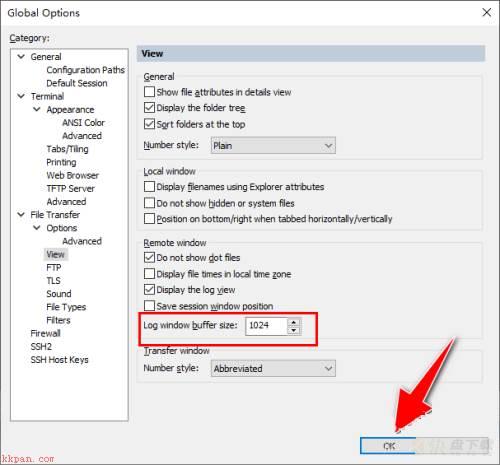Collapse the Options tree node
The width and height of the screenshot is (500, 465).
(x=37, y=228)
